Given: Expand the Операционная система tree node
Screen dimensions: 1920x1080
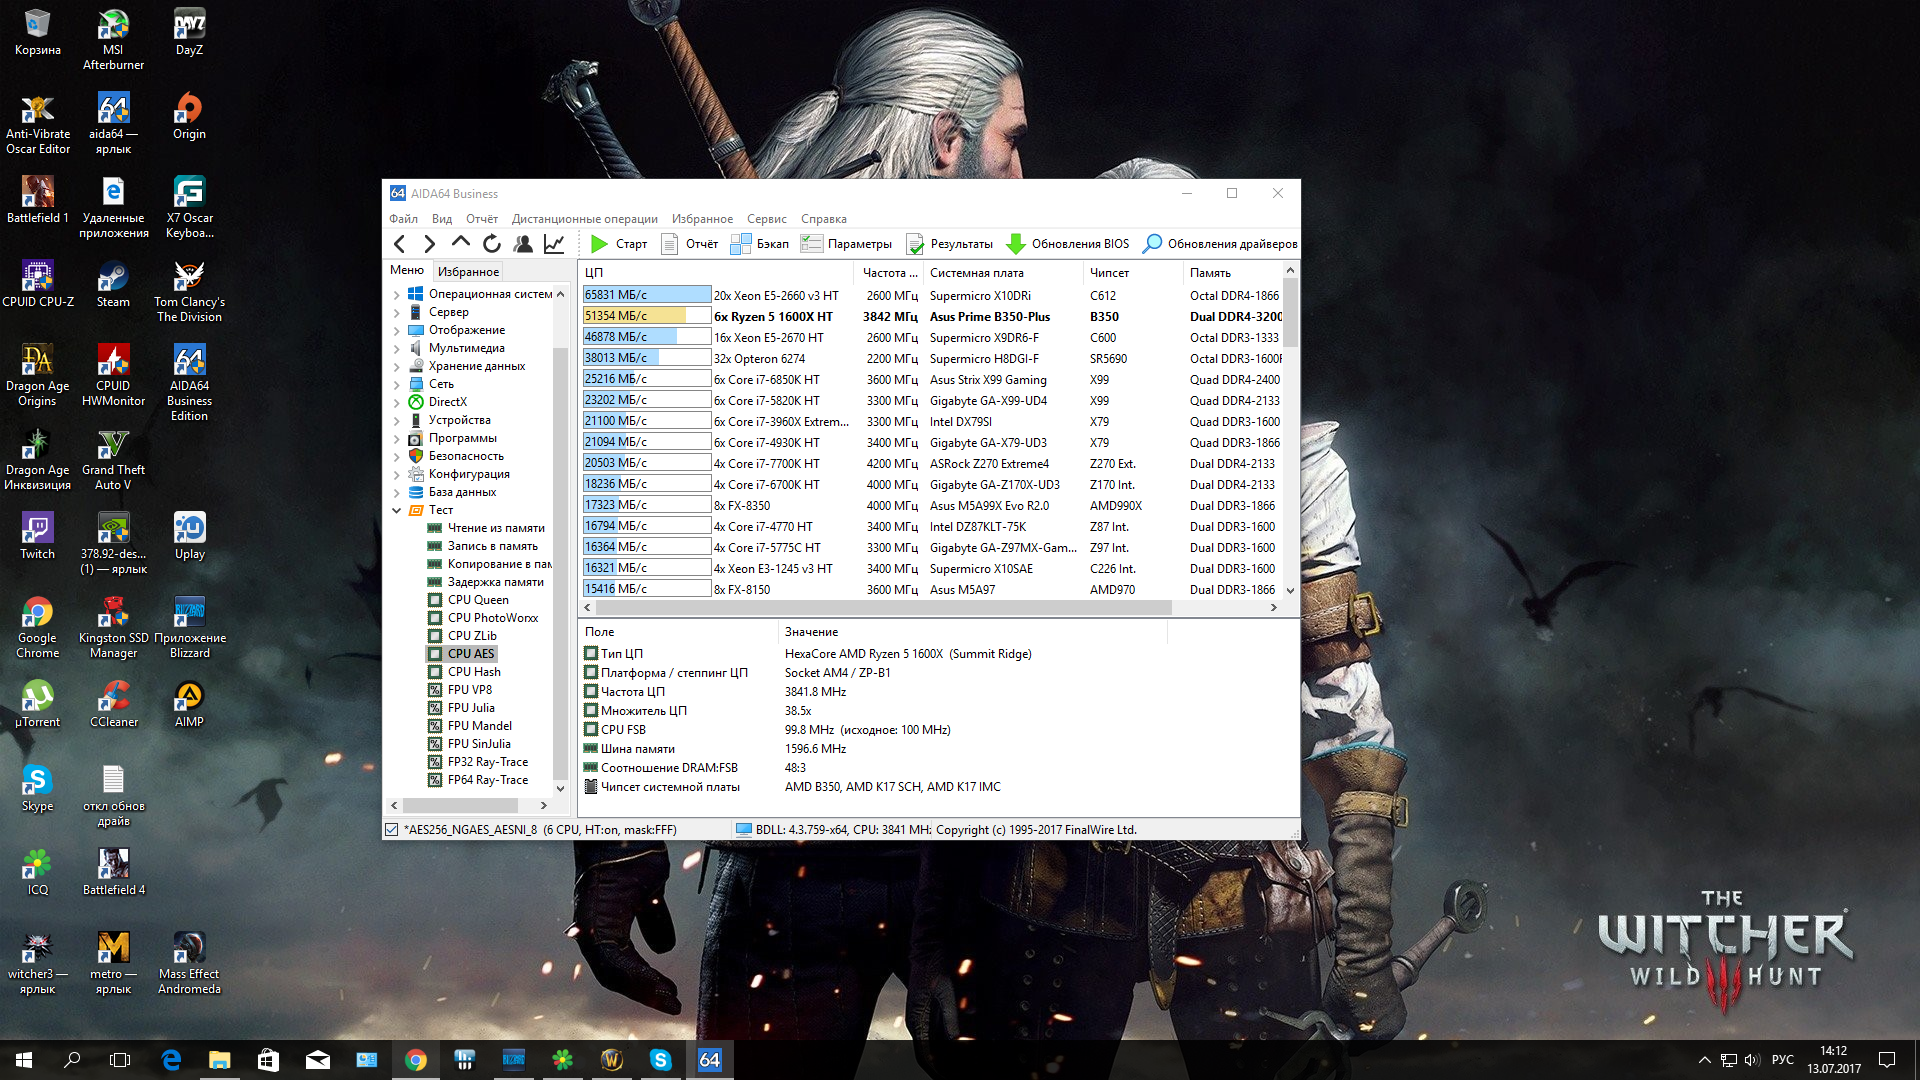Looking at the screenshot, I should pos(397,295).
